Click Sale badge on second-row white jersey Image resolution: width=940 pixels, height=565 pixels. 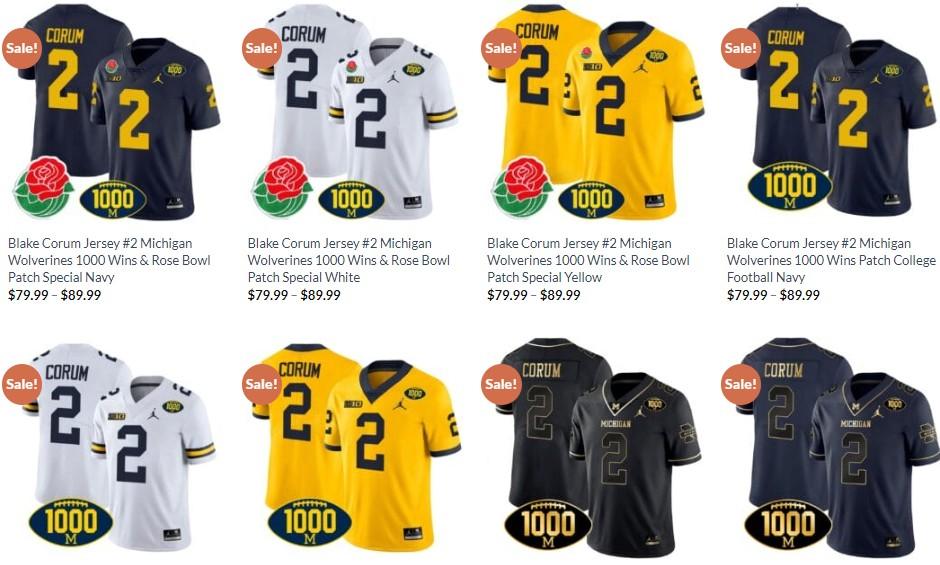coord(22,383)
